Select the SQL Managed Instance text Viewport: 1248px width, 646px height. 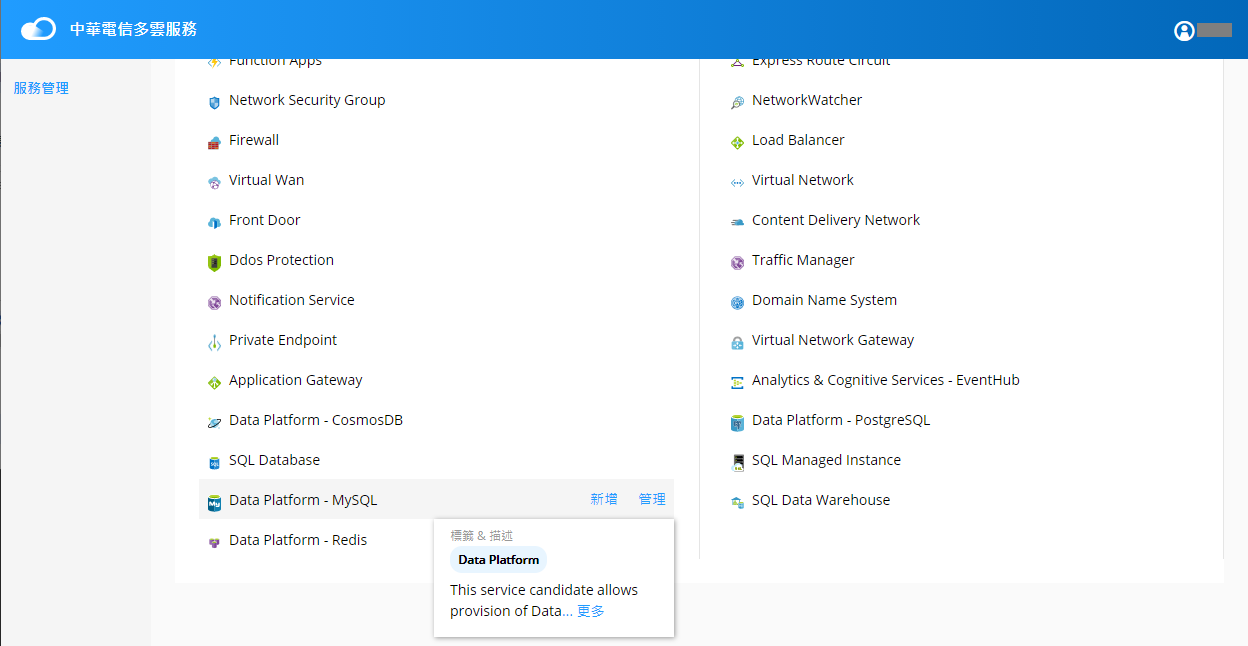point(827,460)
